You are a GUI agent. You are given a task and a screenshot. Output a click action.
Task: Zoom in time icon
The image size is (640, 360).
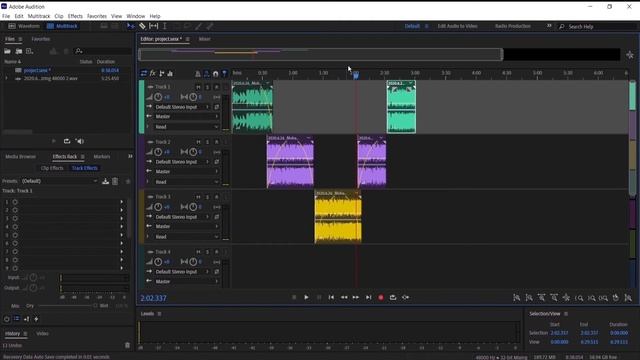542,298
